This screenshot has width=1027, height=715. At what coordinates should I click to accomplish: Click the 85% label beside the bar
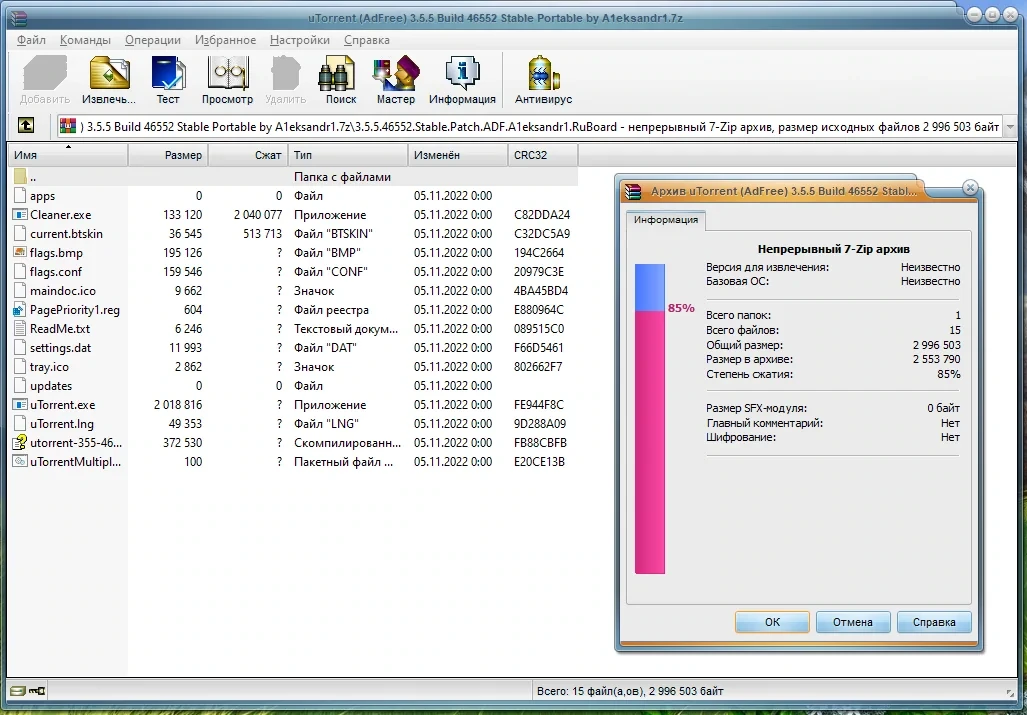coord(681,308)
